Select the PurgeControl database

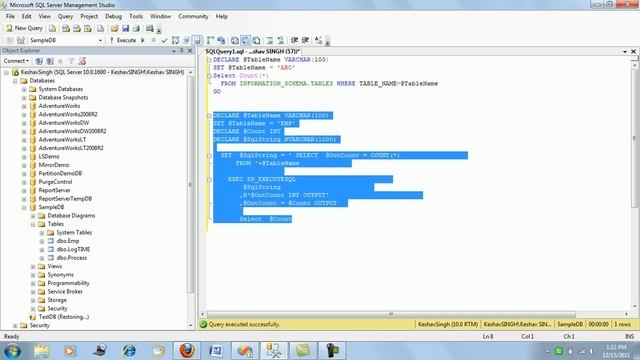coord(55,182)
